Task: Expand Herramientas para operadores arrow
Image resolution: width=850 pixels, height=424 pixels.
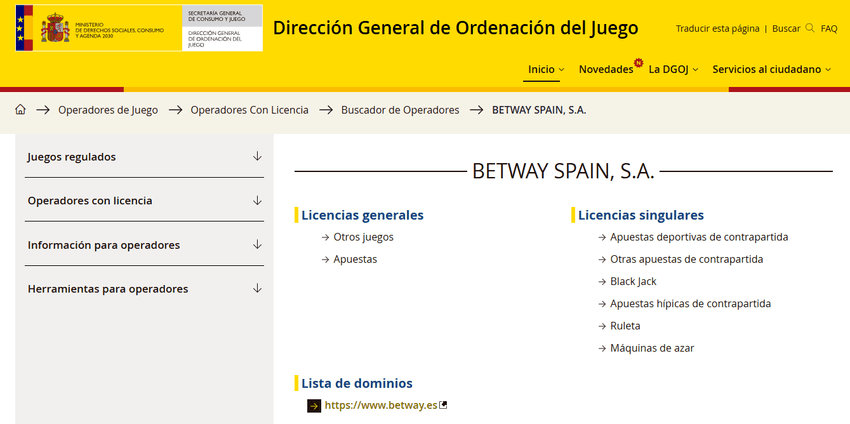Action: [x=257, y=288]
